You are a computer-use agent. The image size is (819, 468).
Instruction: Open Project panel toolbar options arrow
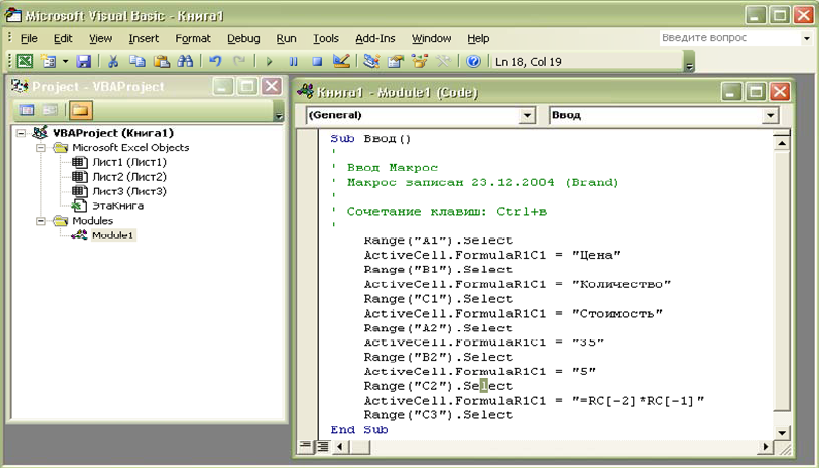(279, 111)
